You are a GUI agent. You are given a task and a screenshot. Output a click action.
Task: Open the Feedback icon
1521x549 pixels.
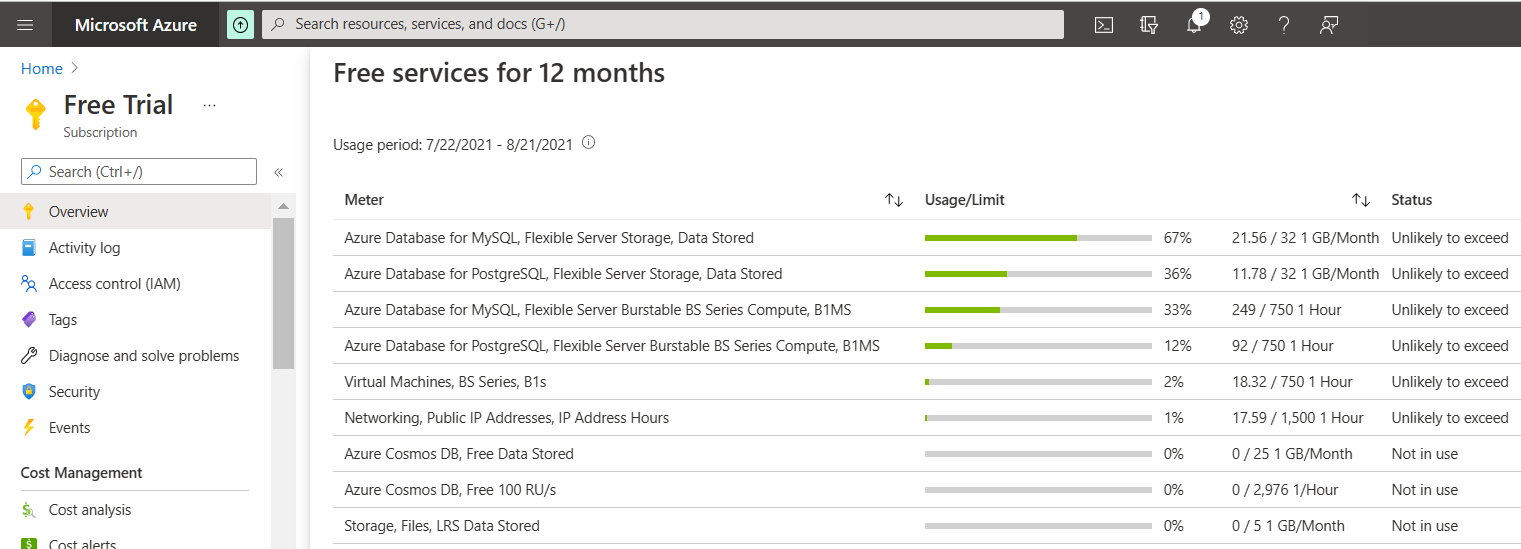1329,25
